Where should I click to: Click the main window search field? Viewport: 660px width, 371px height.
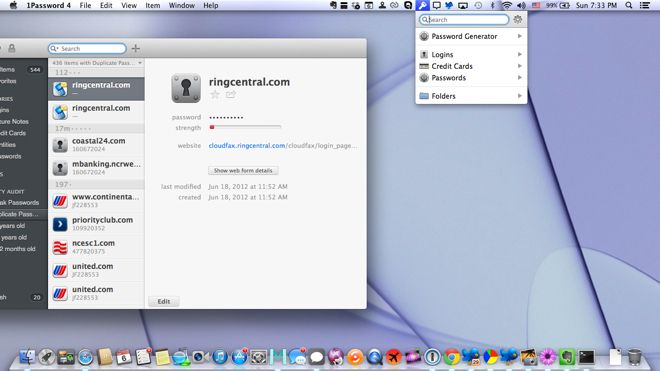[x=87, y=48]
